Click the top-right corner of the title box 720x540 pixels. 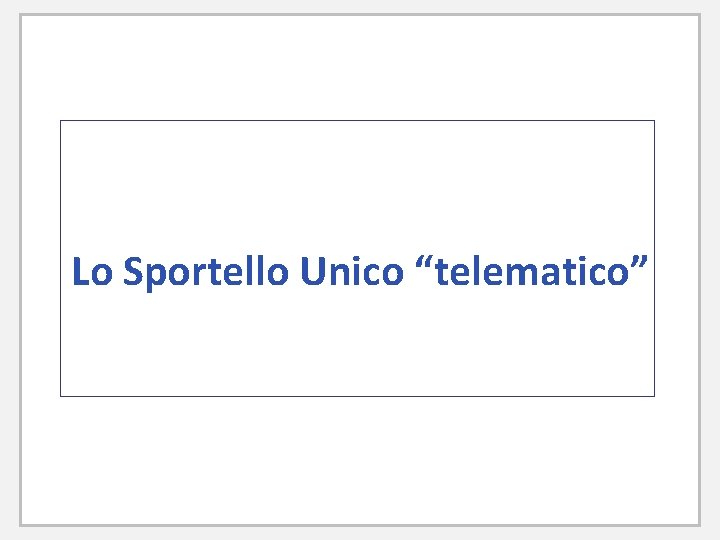[654, 121]
